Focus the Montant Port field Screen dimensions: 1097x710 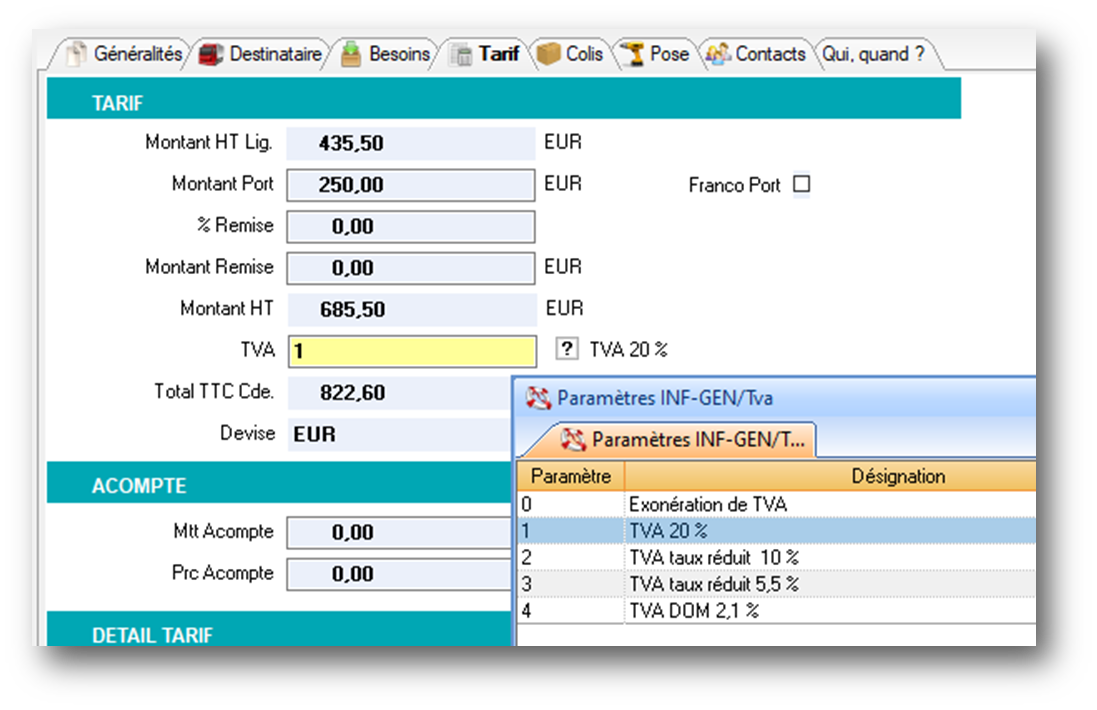pyautogui.click(x=411, y=185)
